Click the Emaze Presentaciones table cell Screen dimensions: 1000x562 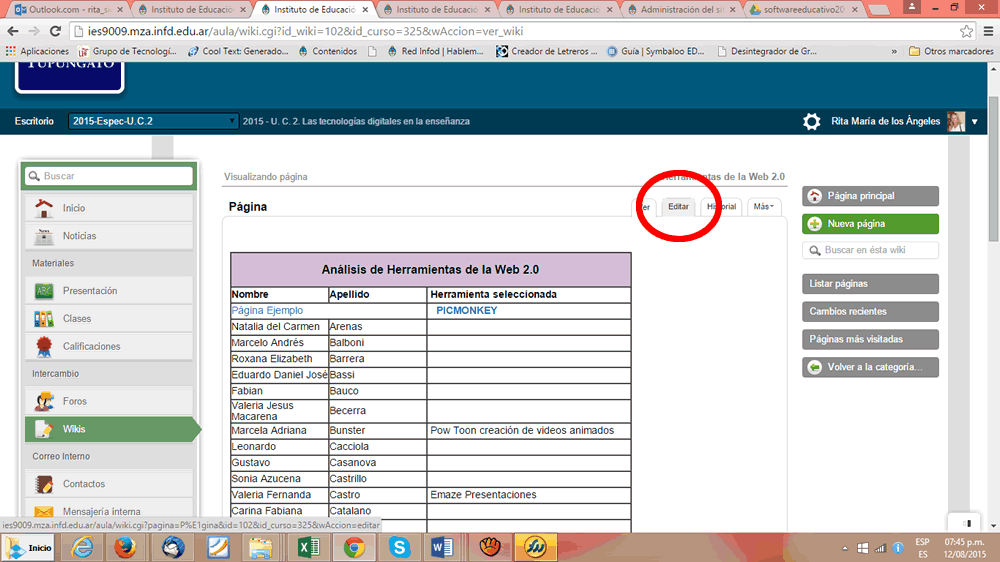[529, 495]
